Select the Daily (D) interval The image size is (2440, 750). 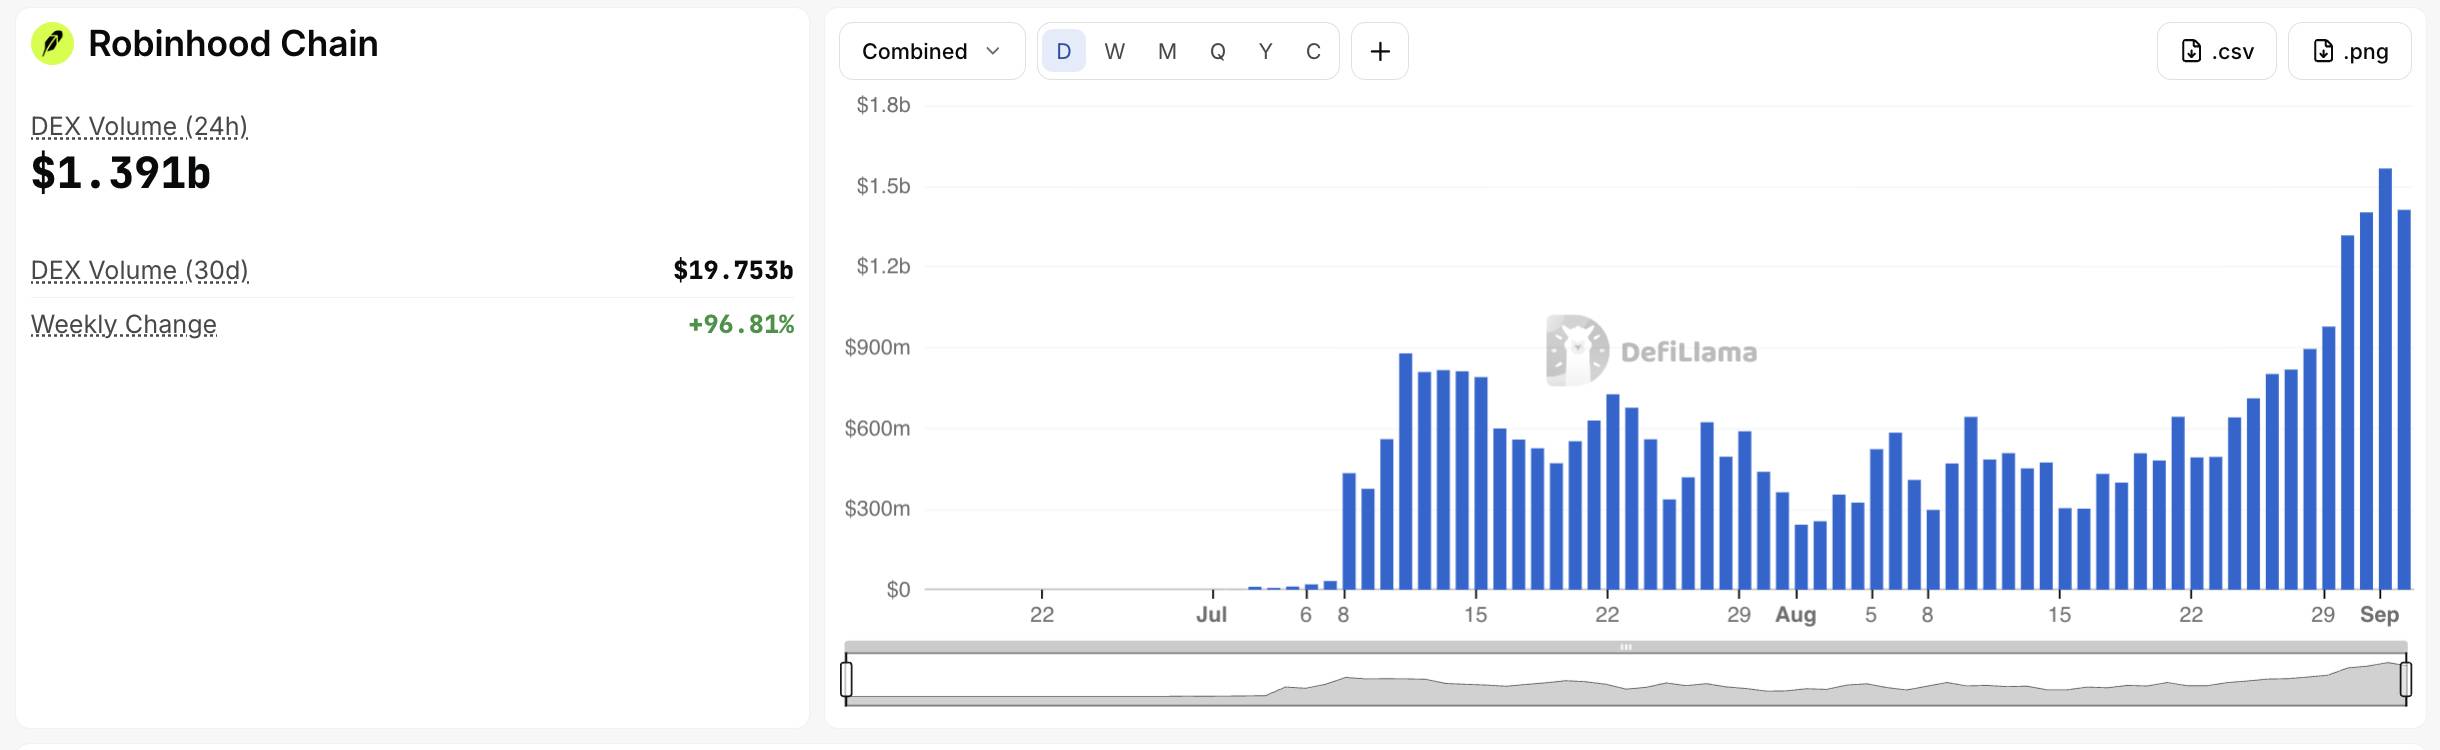[1063, 51]
